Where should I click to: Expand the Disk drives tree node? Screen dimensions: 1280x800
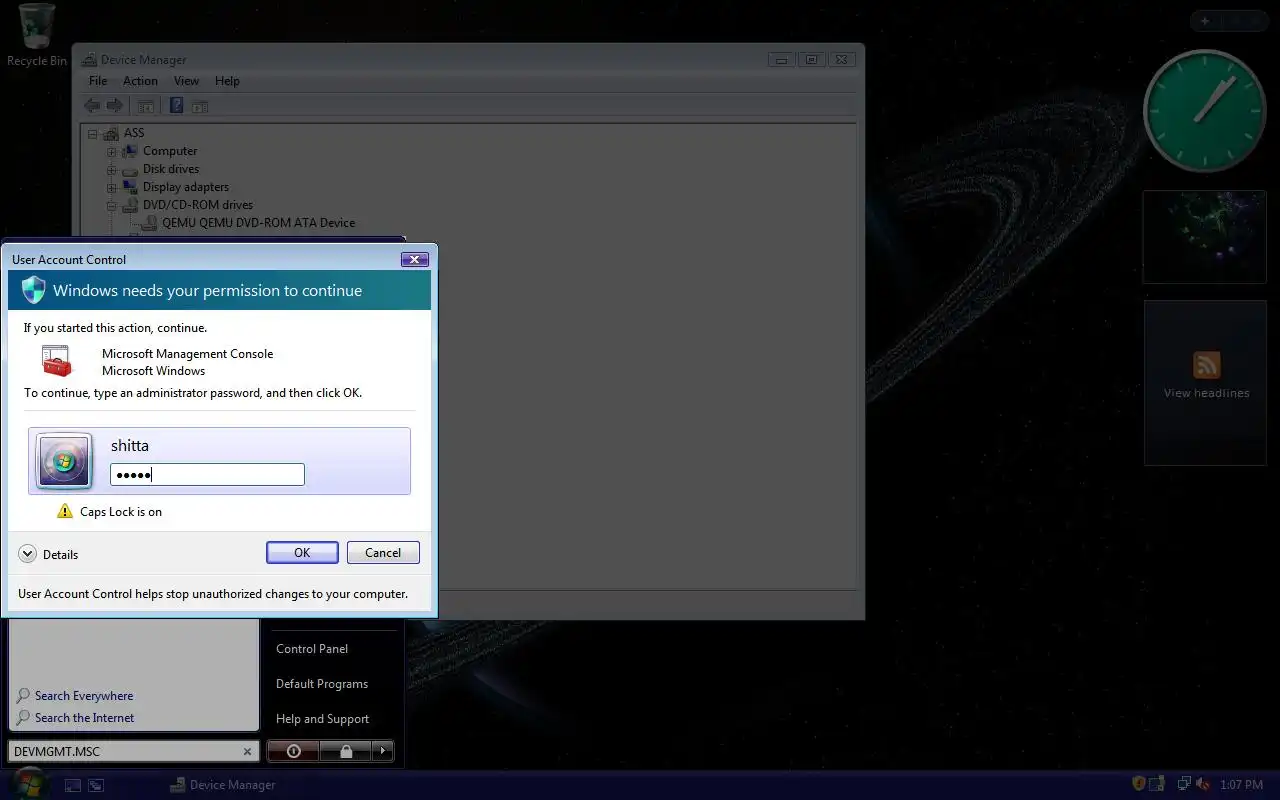click(x=112, y=169)
